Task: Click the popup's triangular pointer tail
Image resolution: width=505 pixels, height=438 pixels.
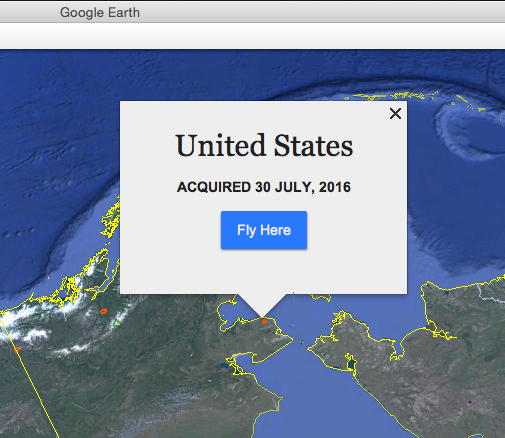Action: click(262, 304)
